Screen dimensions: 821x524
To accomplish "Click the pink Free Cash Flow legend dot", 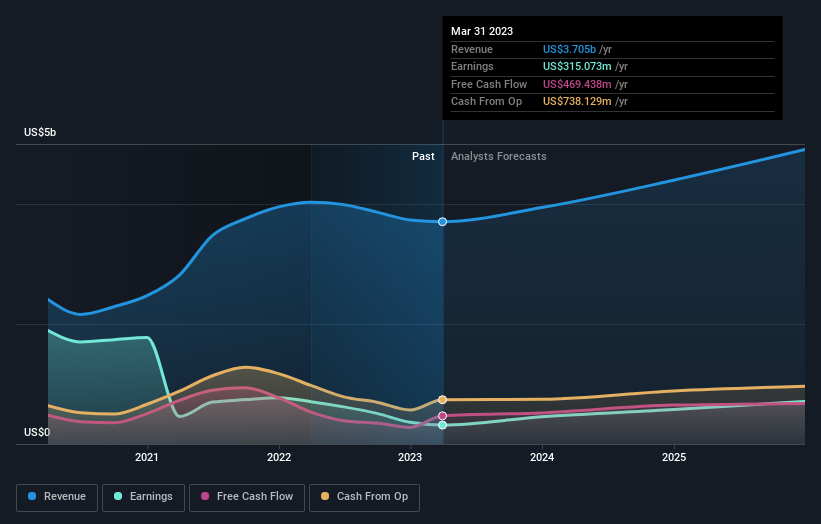I will (205, 496).
